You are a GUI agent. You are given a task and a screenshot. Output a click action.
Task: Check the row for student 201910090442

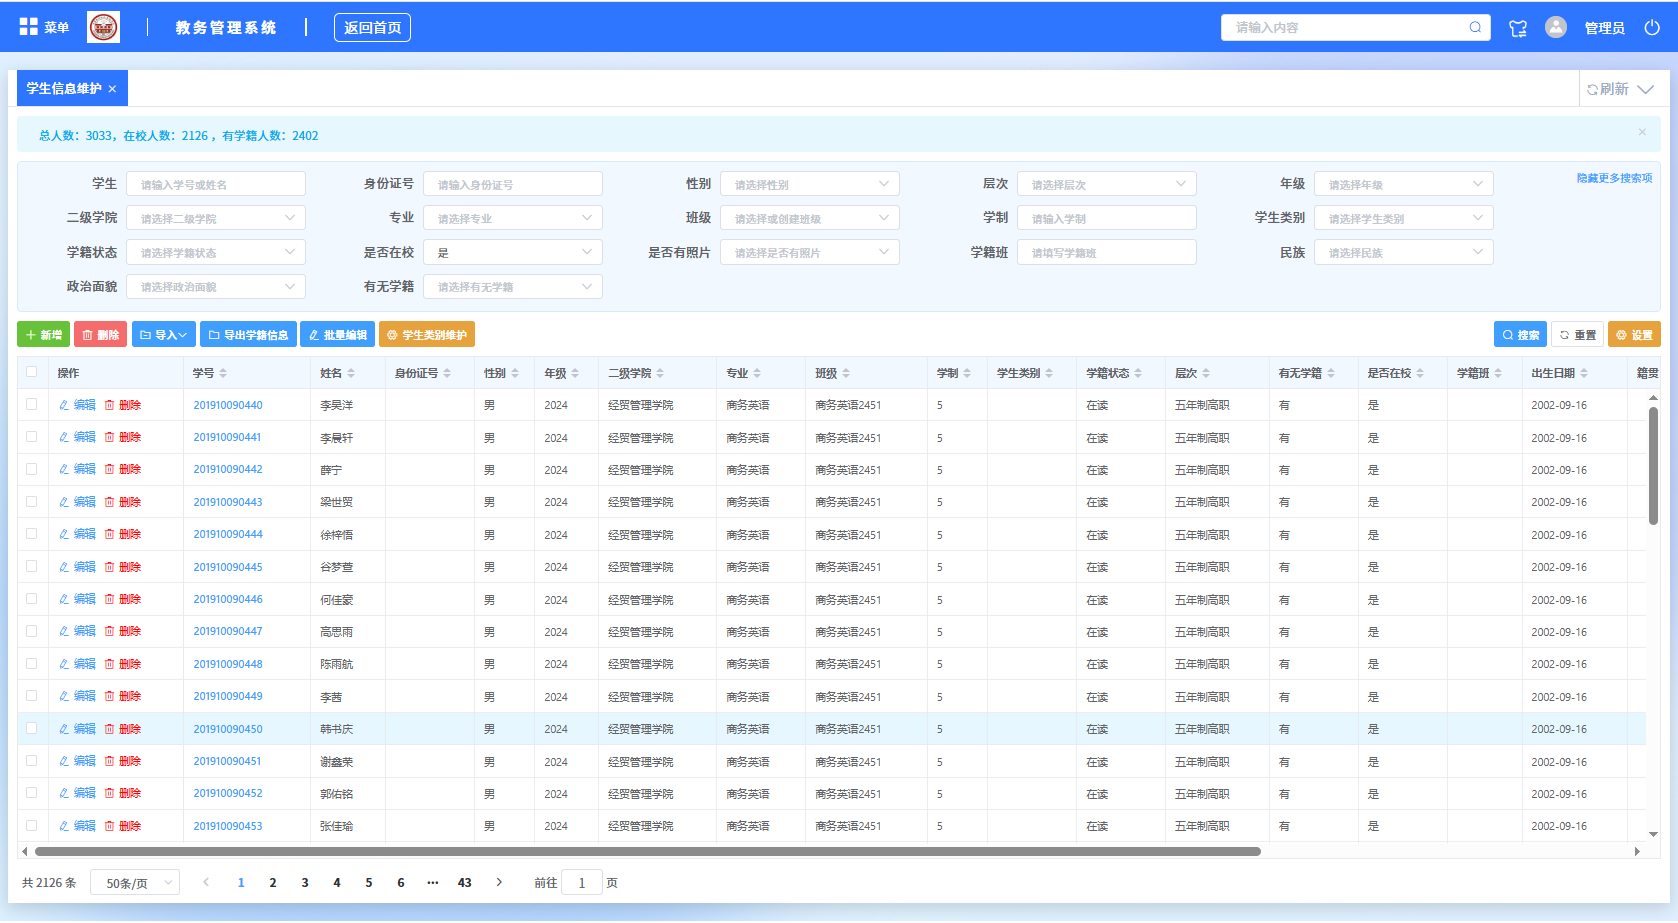tap(31, 469)
